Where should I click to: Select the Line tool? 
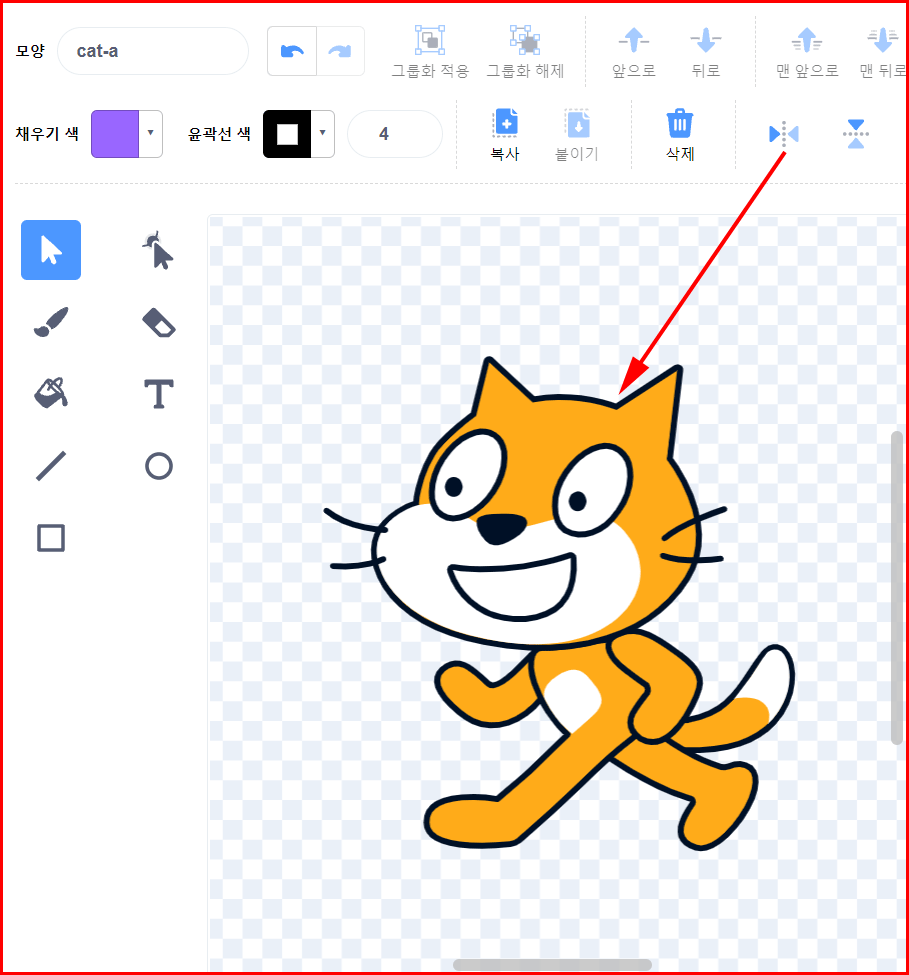coord(51,466)
